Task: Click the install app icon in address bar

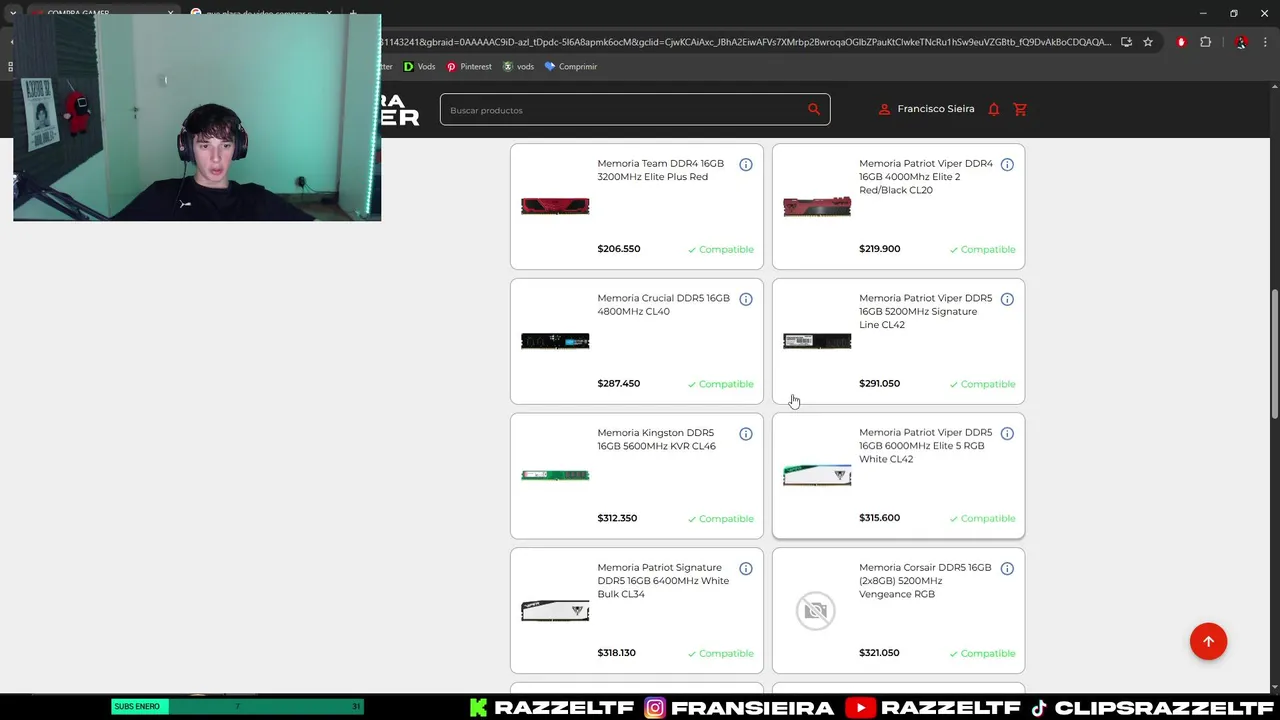Action: tap(1126, 42)
